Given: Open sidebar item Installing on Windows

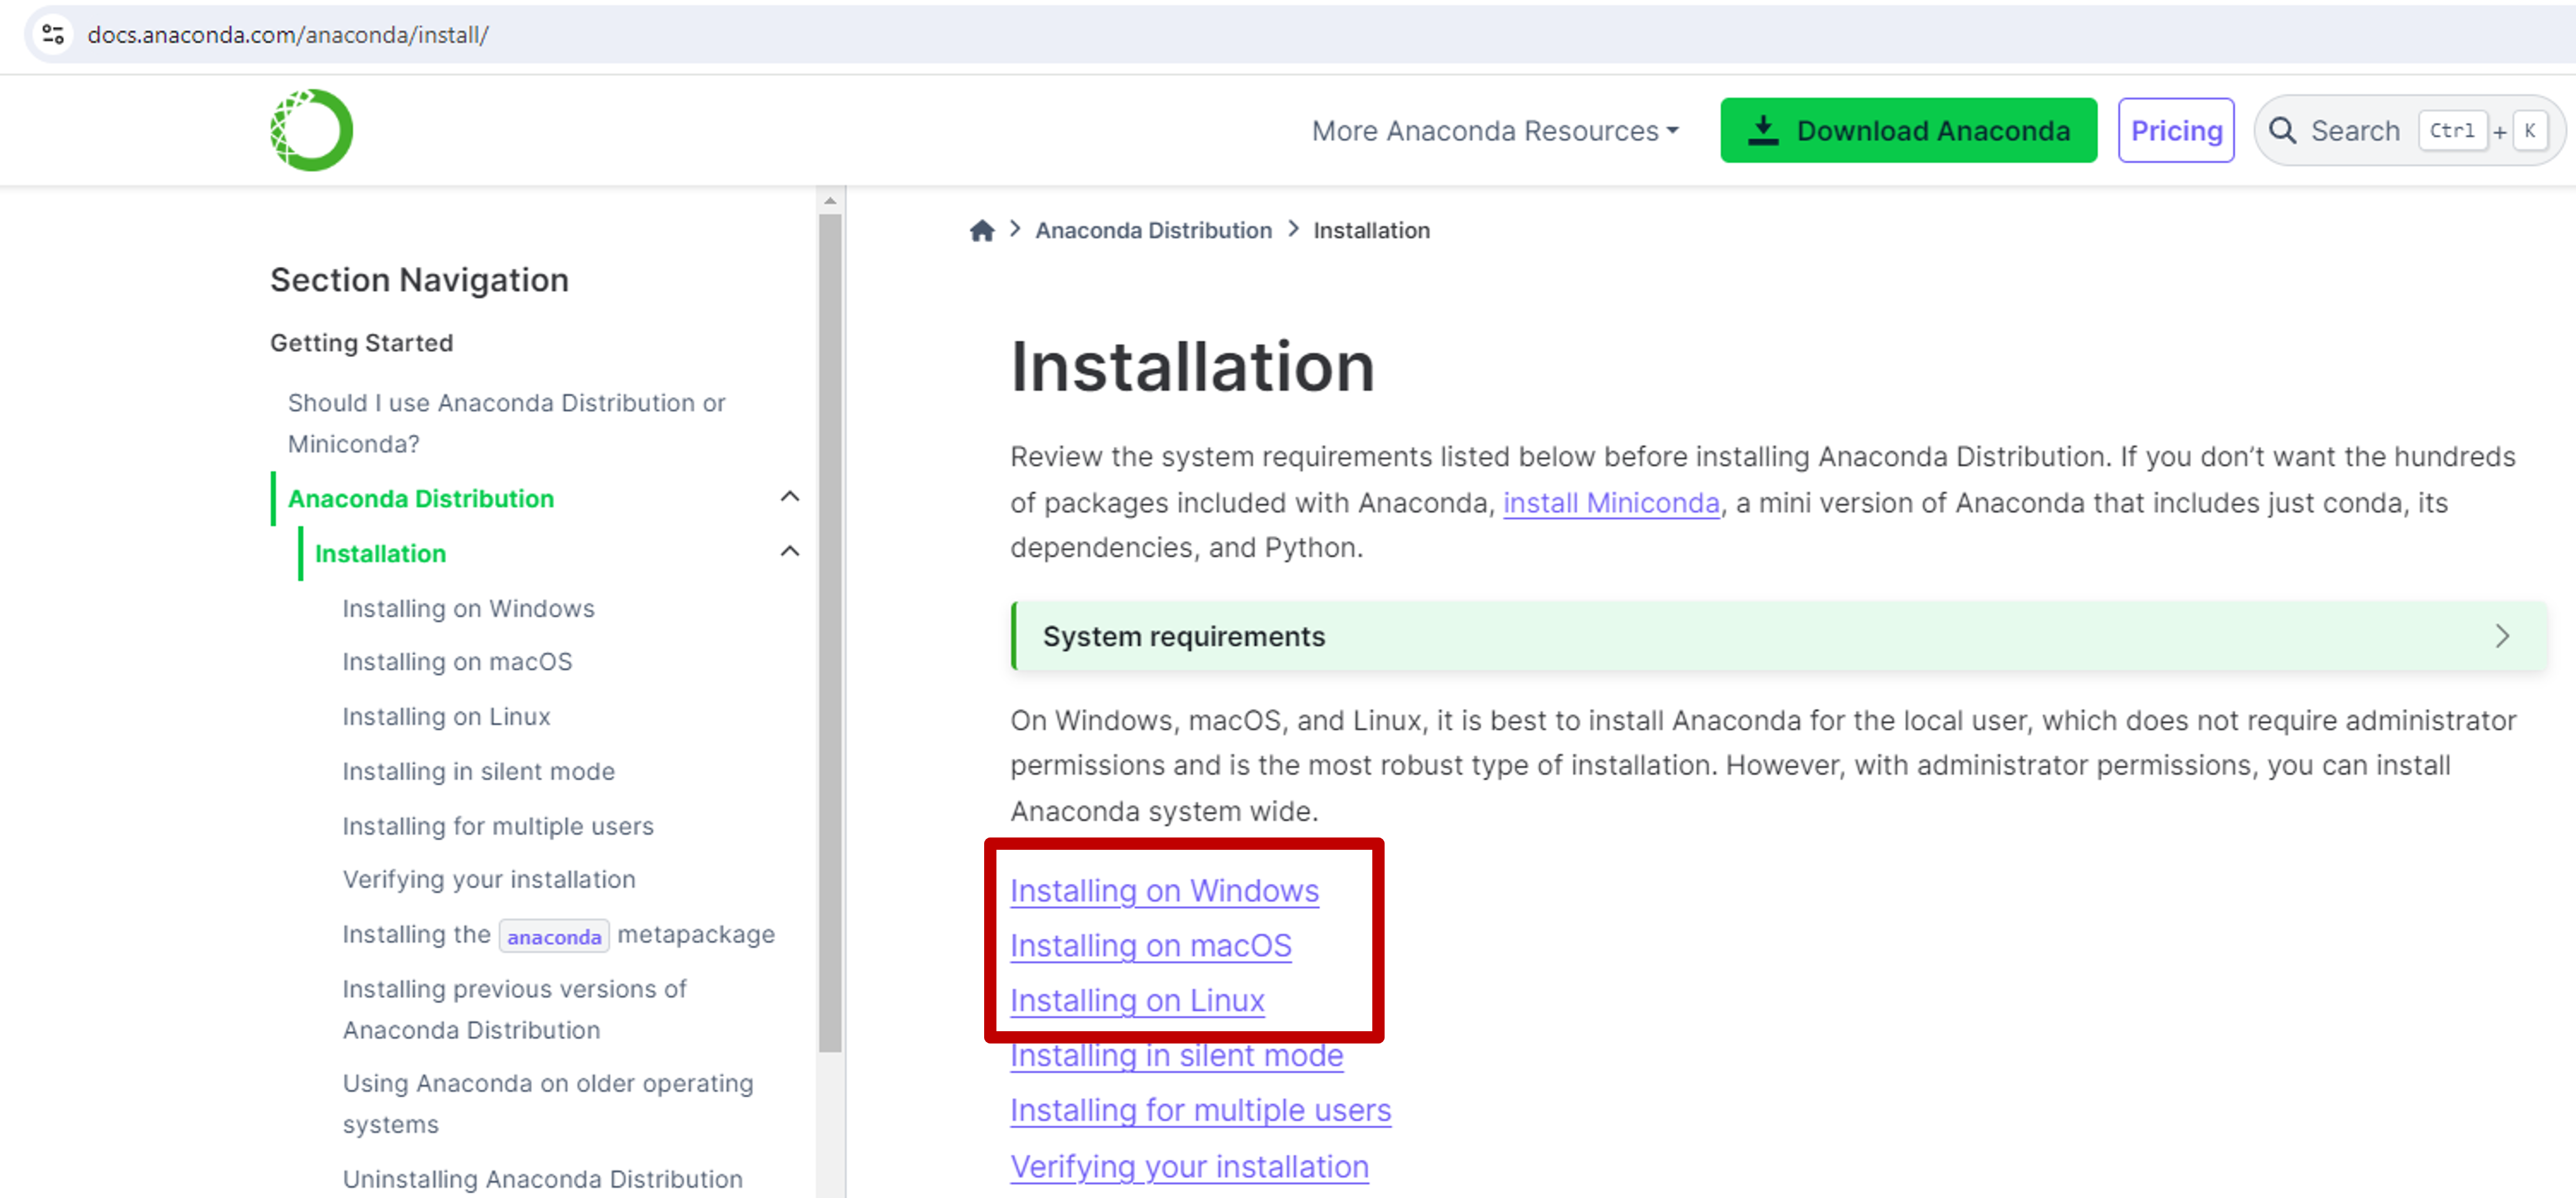Looking at the screenshot, I should (x=468, y=609).
